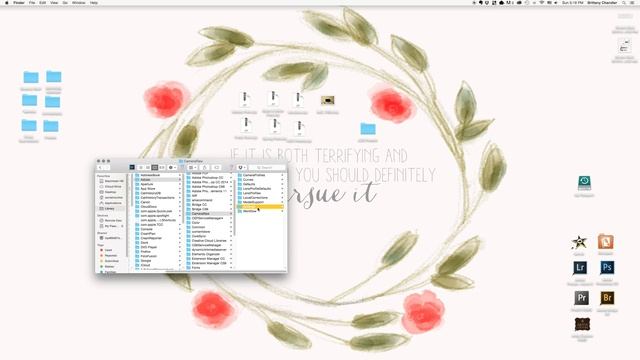Select the Extension Manager CC folder
Screen dimensions: 640x360
pos(209,258)
